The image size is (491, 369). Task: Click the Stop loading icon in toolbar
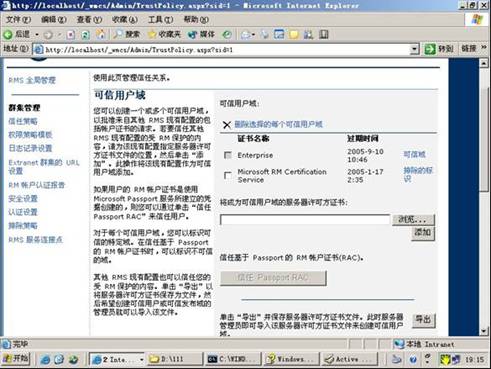70,35
